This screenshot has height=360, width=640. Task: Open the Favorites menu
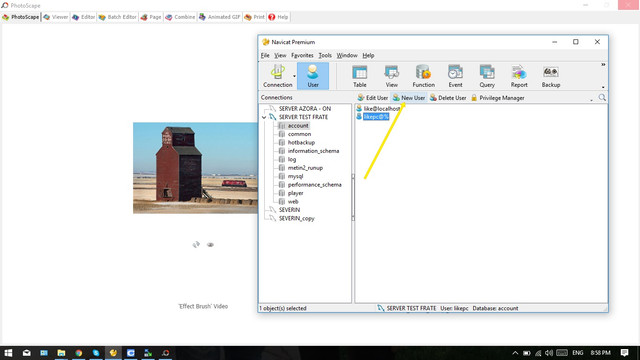coord(302,56)
